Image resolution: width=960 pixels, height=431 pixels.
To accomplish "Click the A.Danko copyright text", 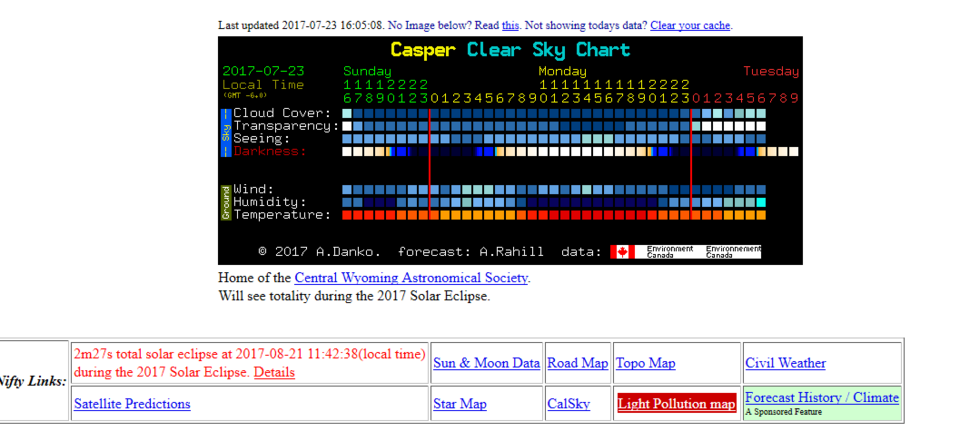I will [x=320, y=252].
